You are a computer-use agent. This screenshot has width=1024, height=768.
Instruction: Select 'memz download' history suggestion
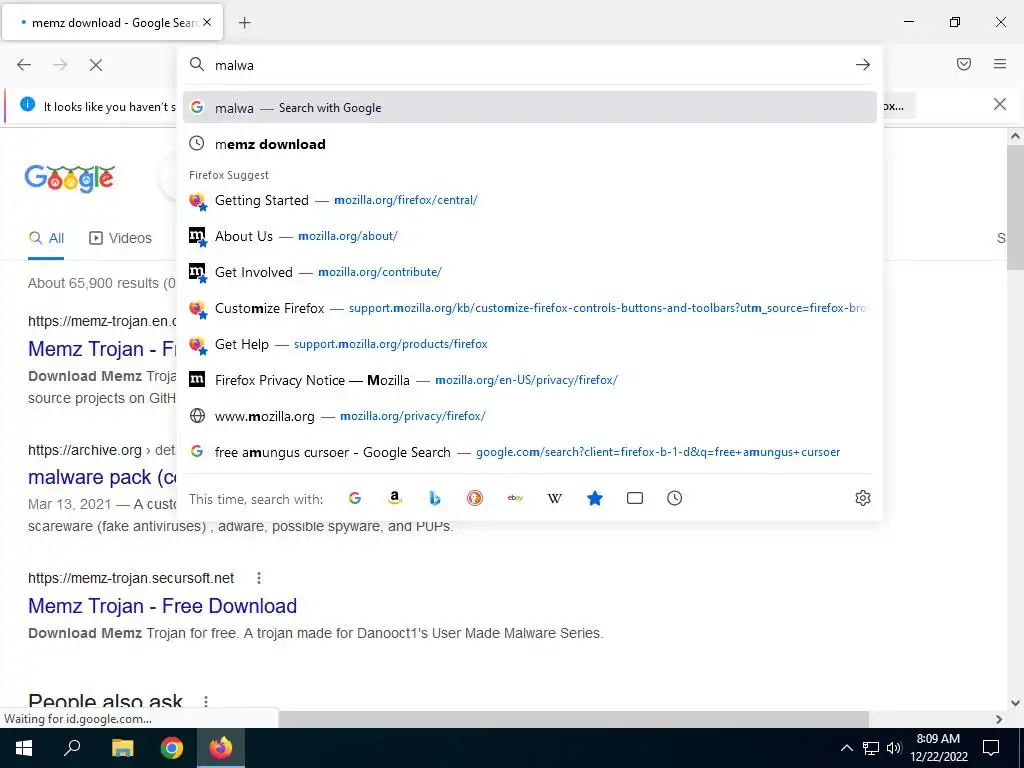[530, 144]
